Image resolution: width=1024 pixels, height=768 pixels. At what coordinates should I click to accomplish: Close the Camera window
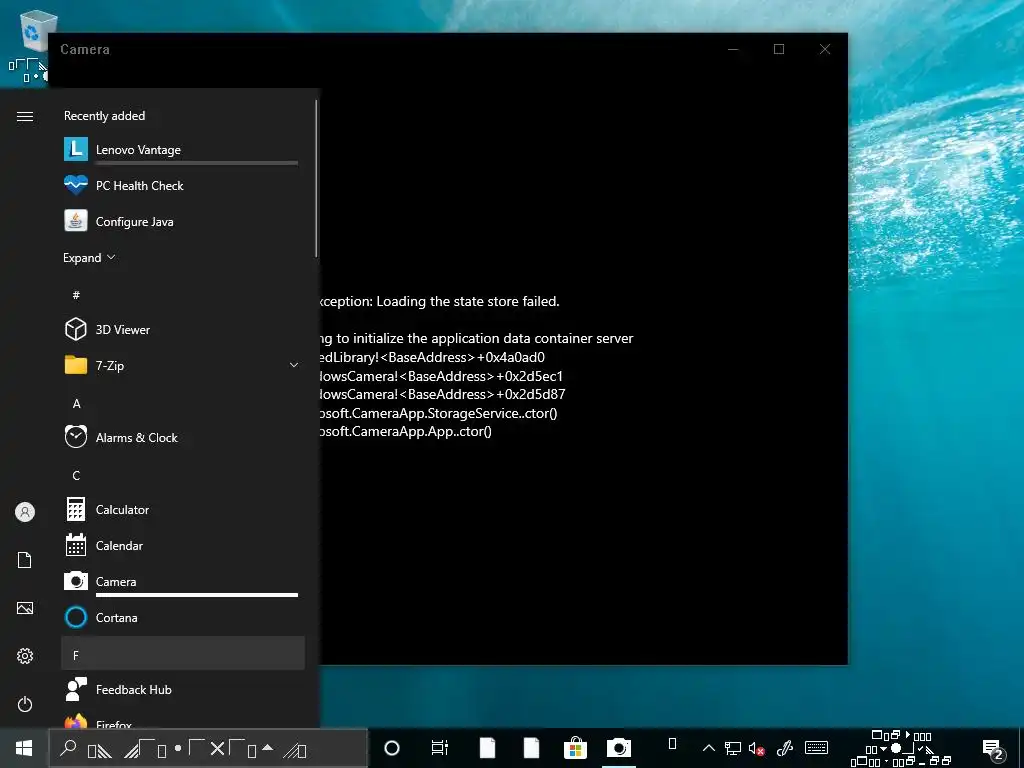point(825,49)
